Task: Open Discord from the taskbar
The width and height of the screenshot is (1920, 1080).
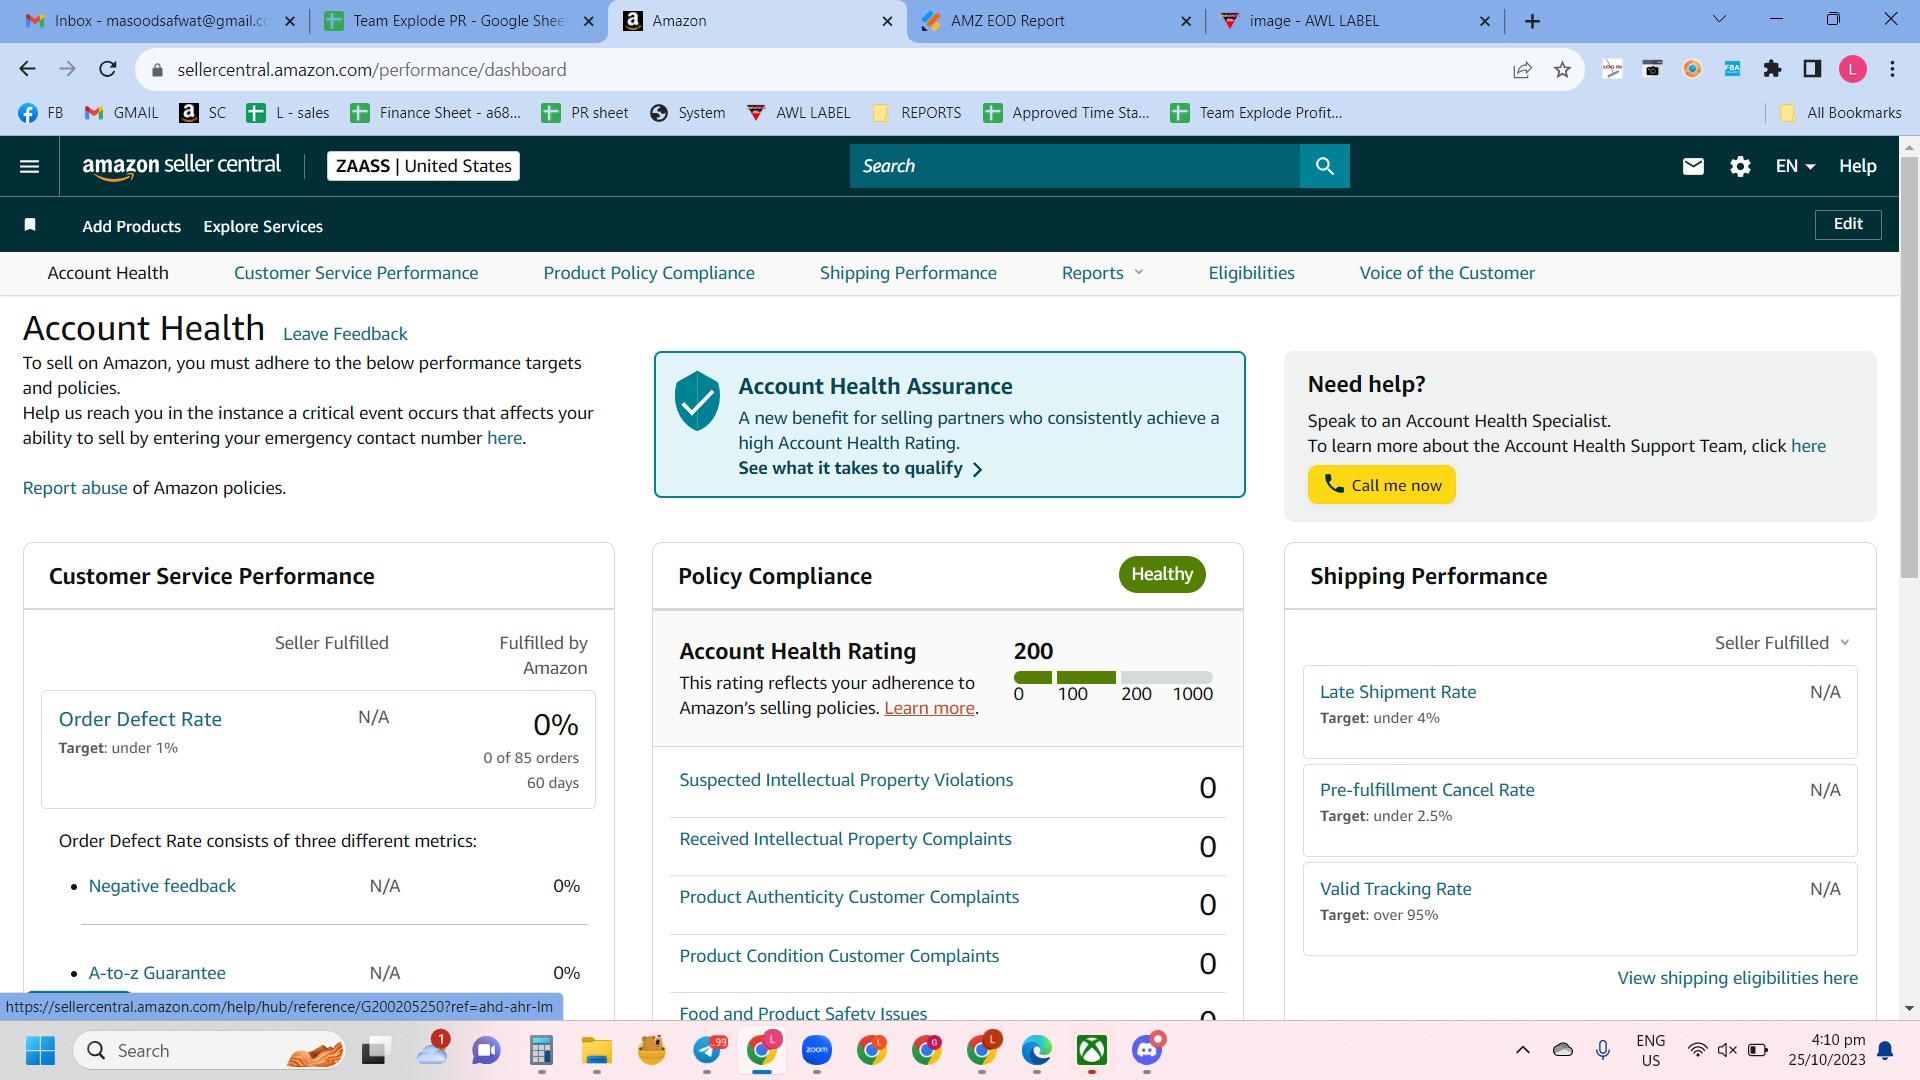Action: pyautogui.click(x=1147, y=1050)
